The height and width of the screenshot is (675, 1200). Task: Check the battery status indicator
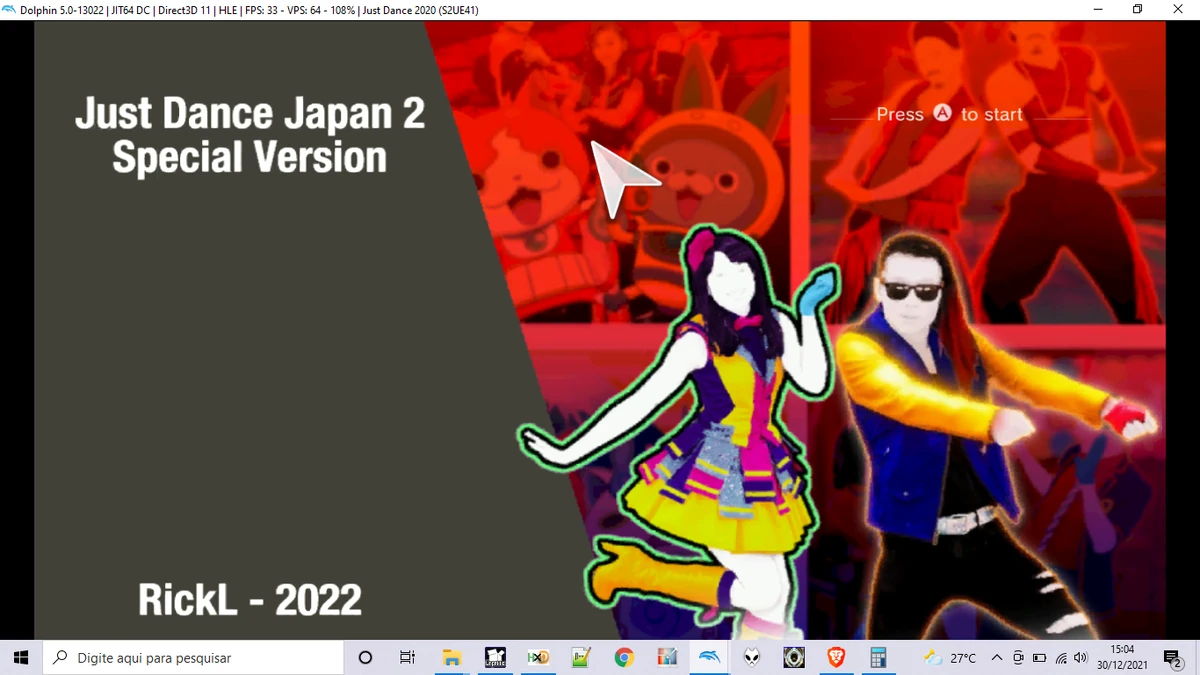1039,657
